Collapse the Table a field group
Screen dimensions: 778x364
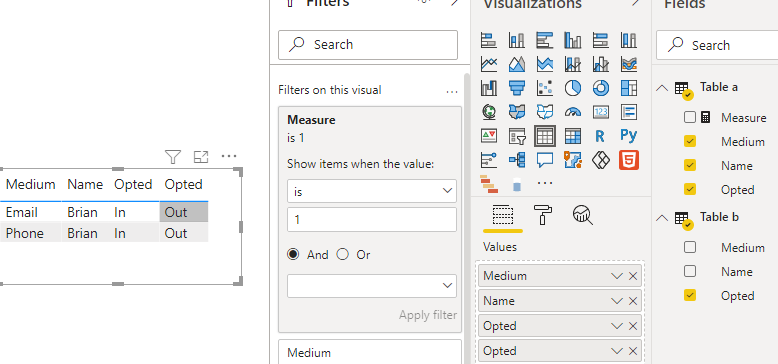coord(662,88)
